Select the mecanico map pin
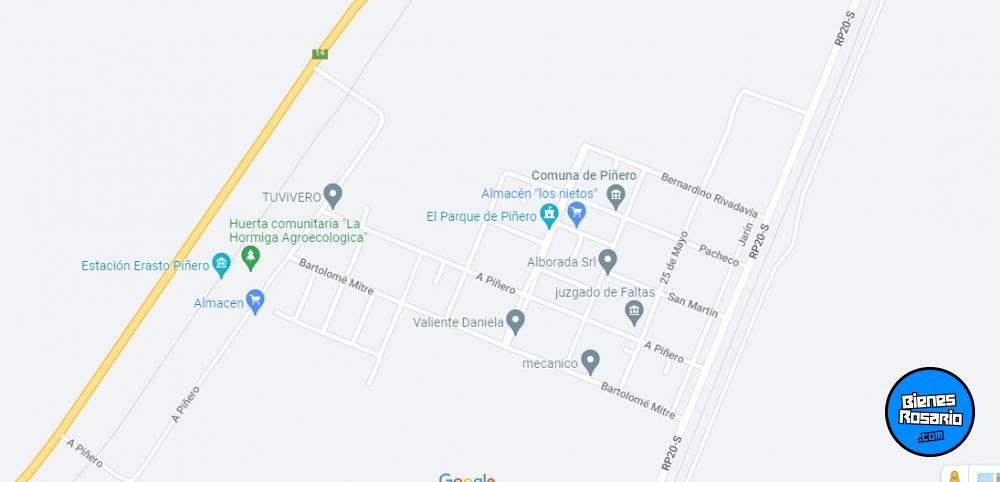The height and width of the screenshot is (482, 1000). 591,362
